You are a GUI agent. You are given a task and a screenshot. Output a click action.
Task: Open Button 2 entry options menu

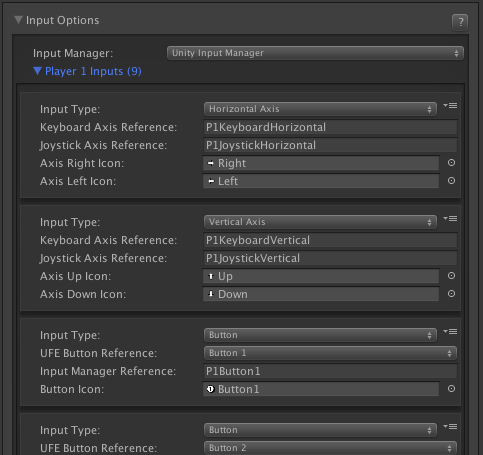coord(450,427)
